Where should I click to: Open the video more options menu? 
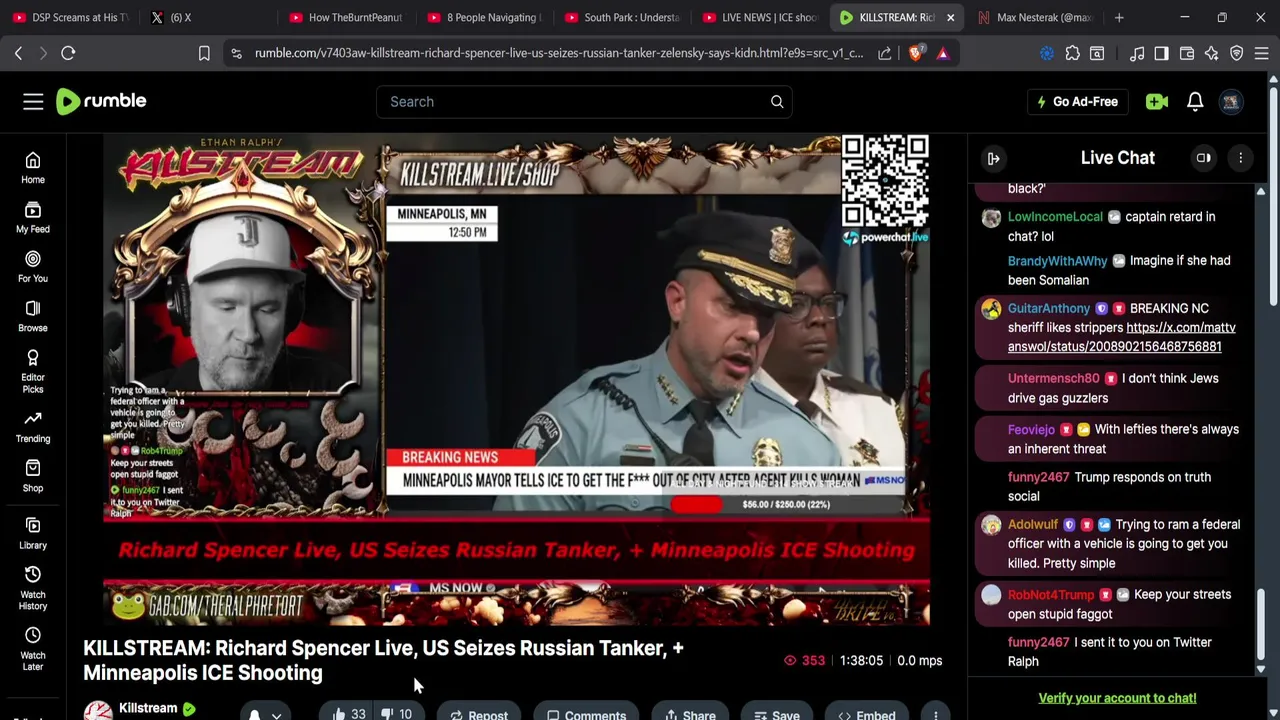tap(936, 714)
